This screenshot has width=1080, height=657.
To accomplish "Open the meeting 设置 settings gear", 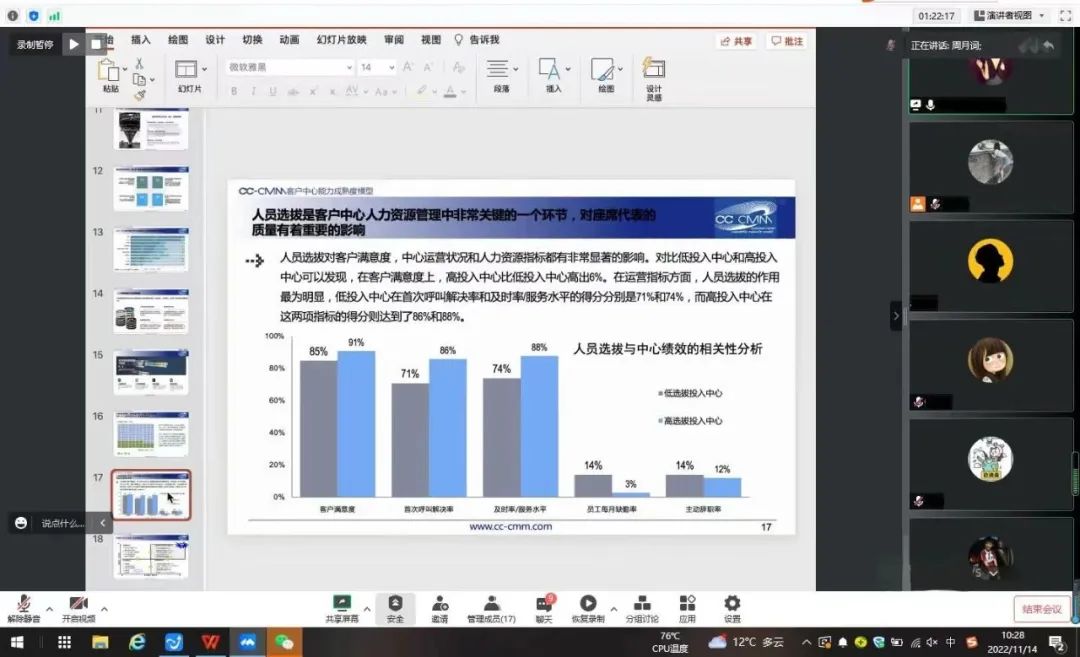I will click(732, 609).
